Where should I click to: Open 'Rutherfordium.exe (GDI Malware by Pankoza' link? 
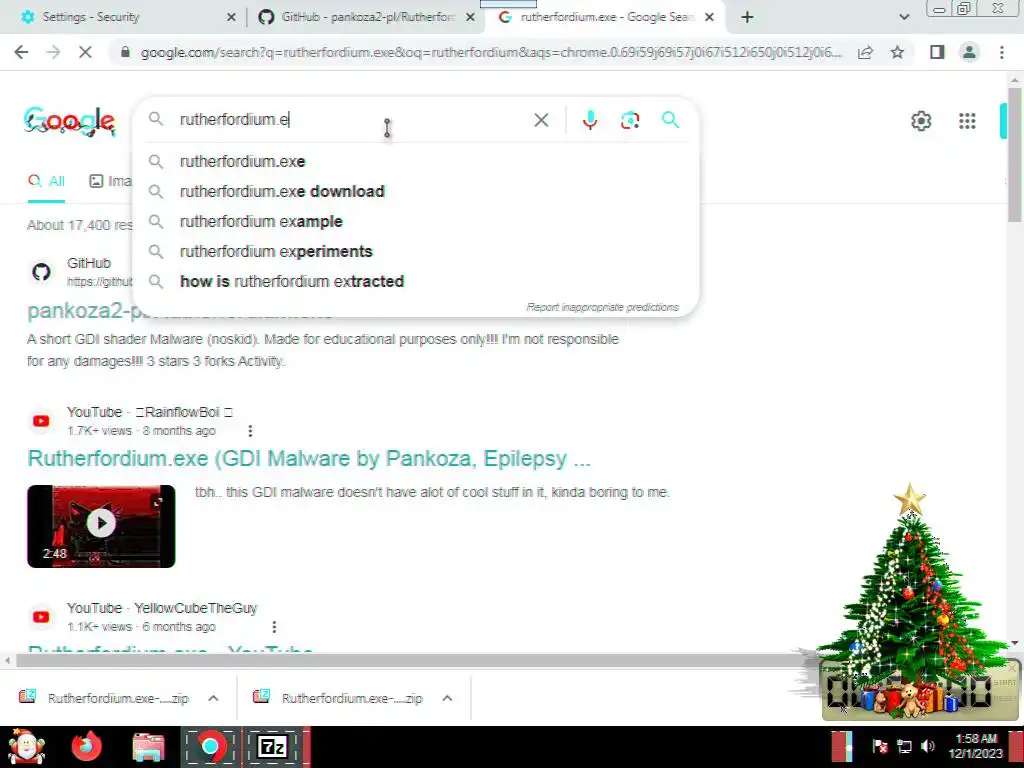pos(309,458)
